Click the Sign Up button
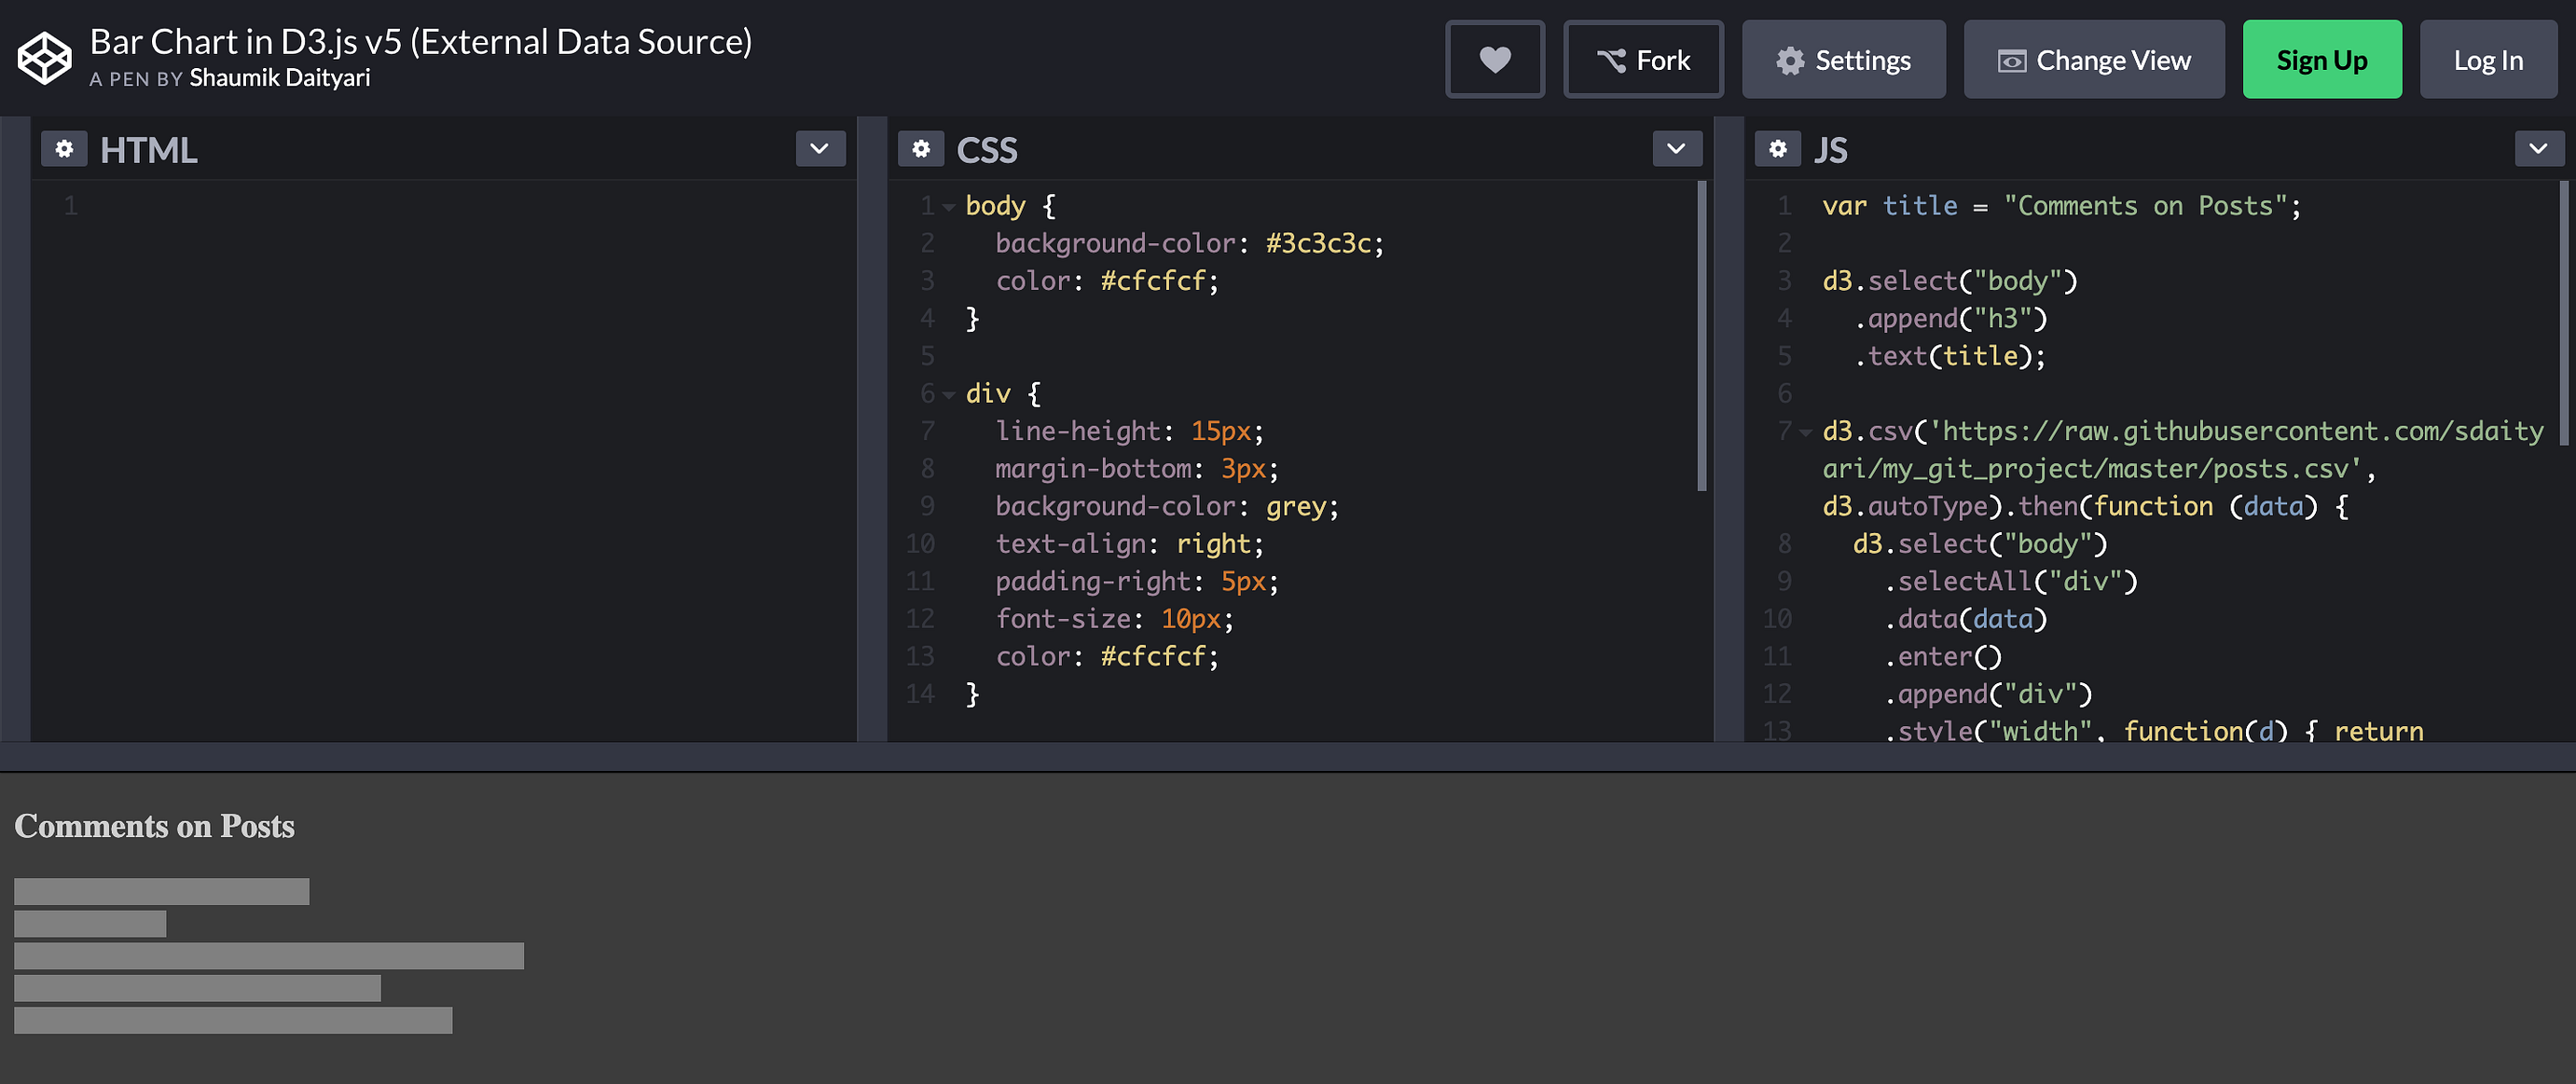 tap(2321, 60)
